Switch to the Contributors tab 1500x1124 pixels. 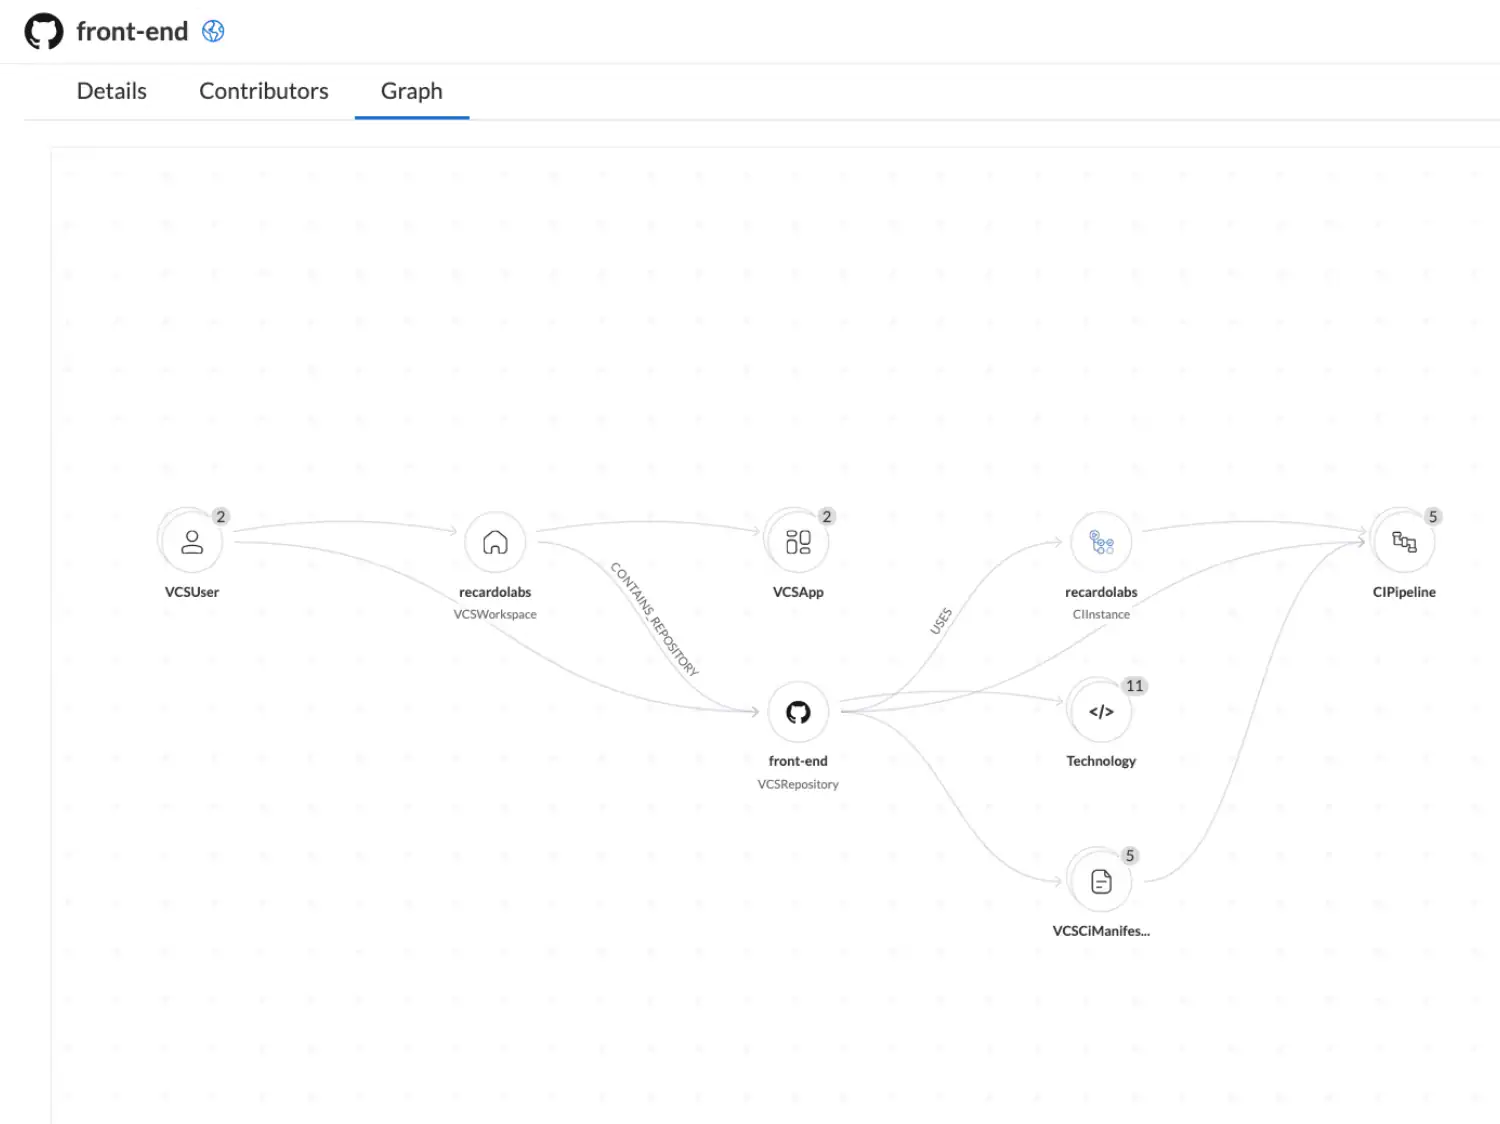click(264, 91)
